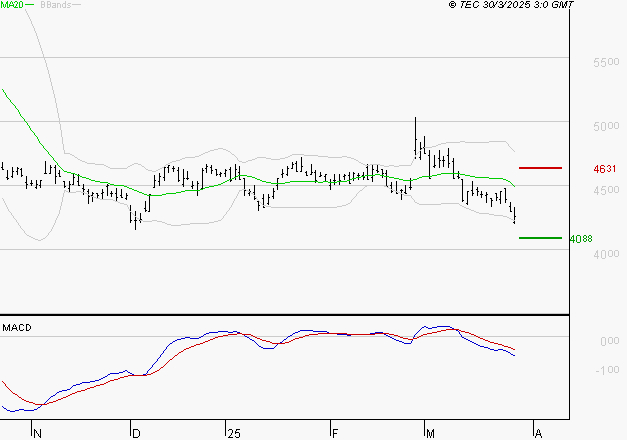Click the tall price spike bar near 5000
627x440 pixels.
tap(415, 138)
